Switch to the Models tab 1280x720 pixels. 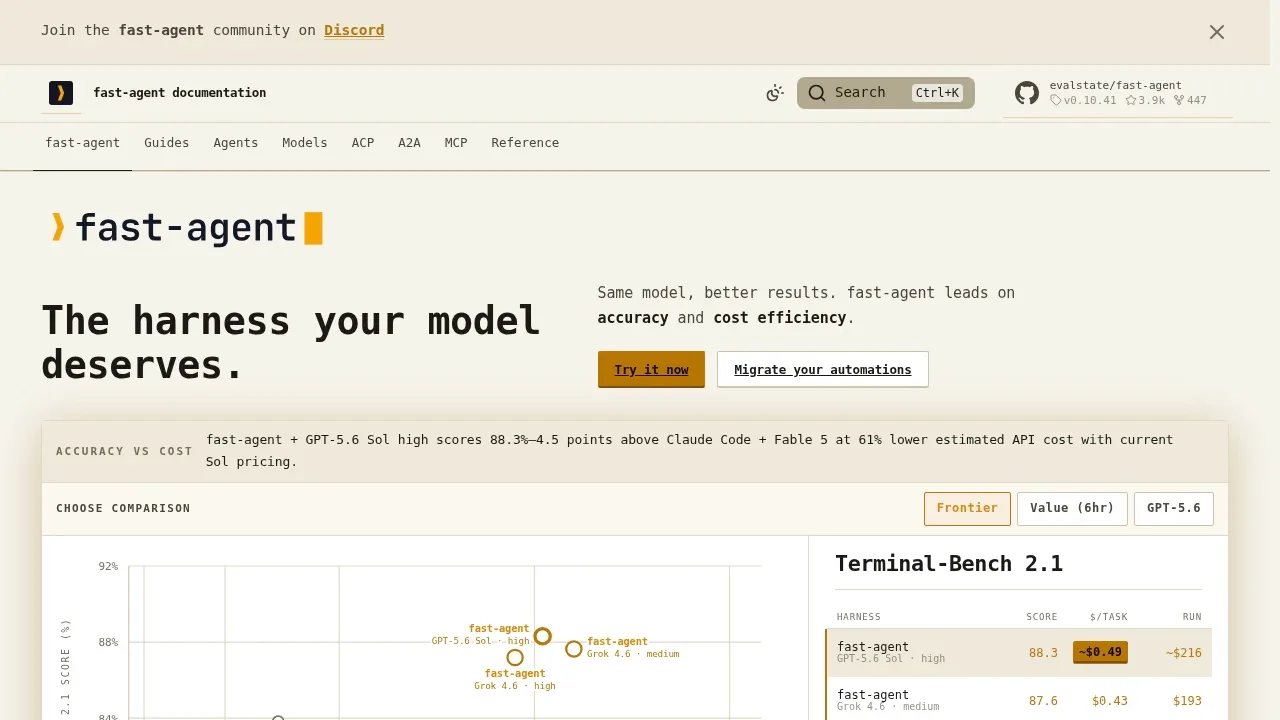pos(305,143)
